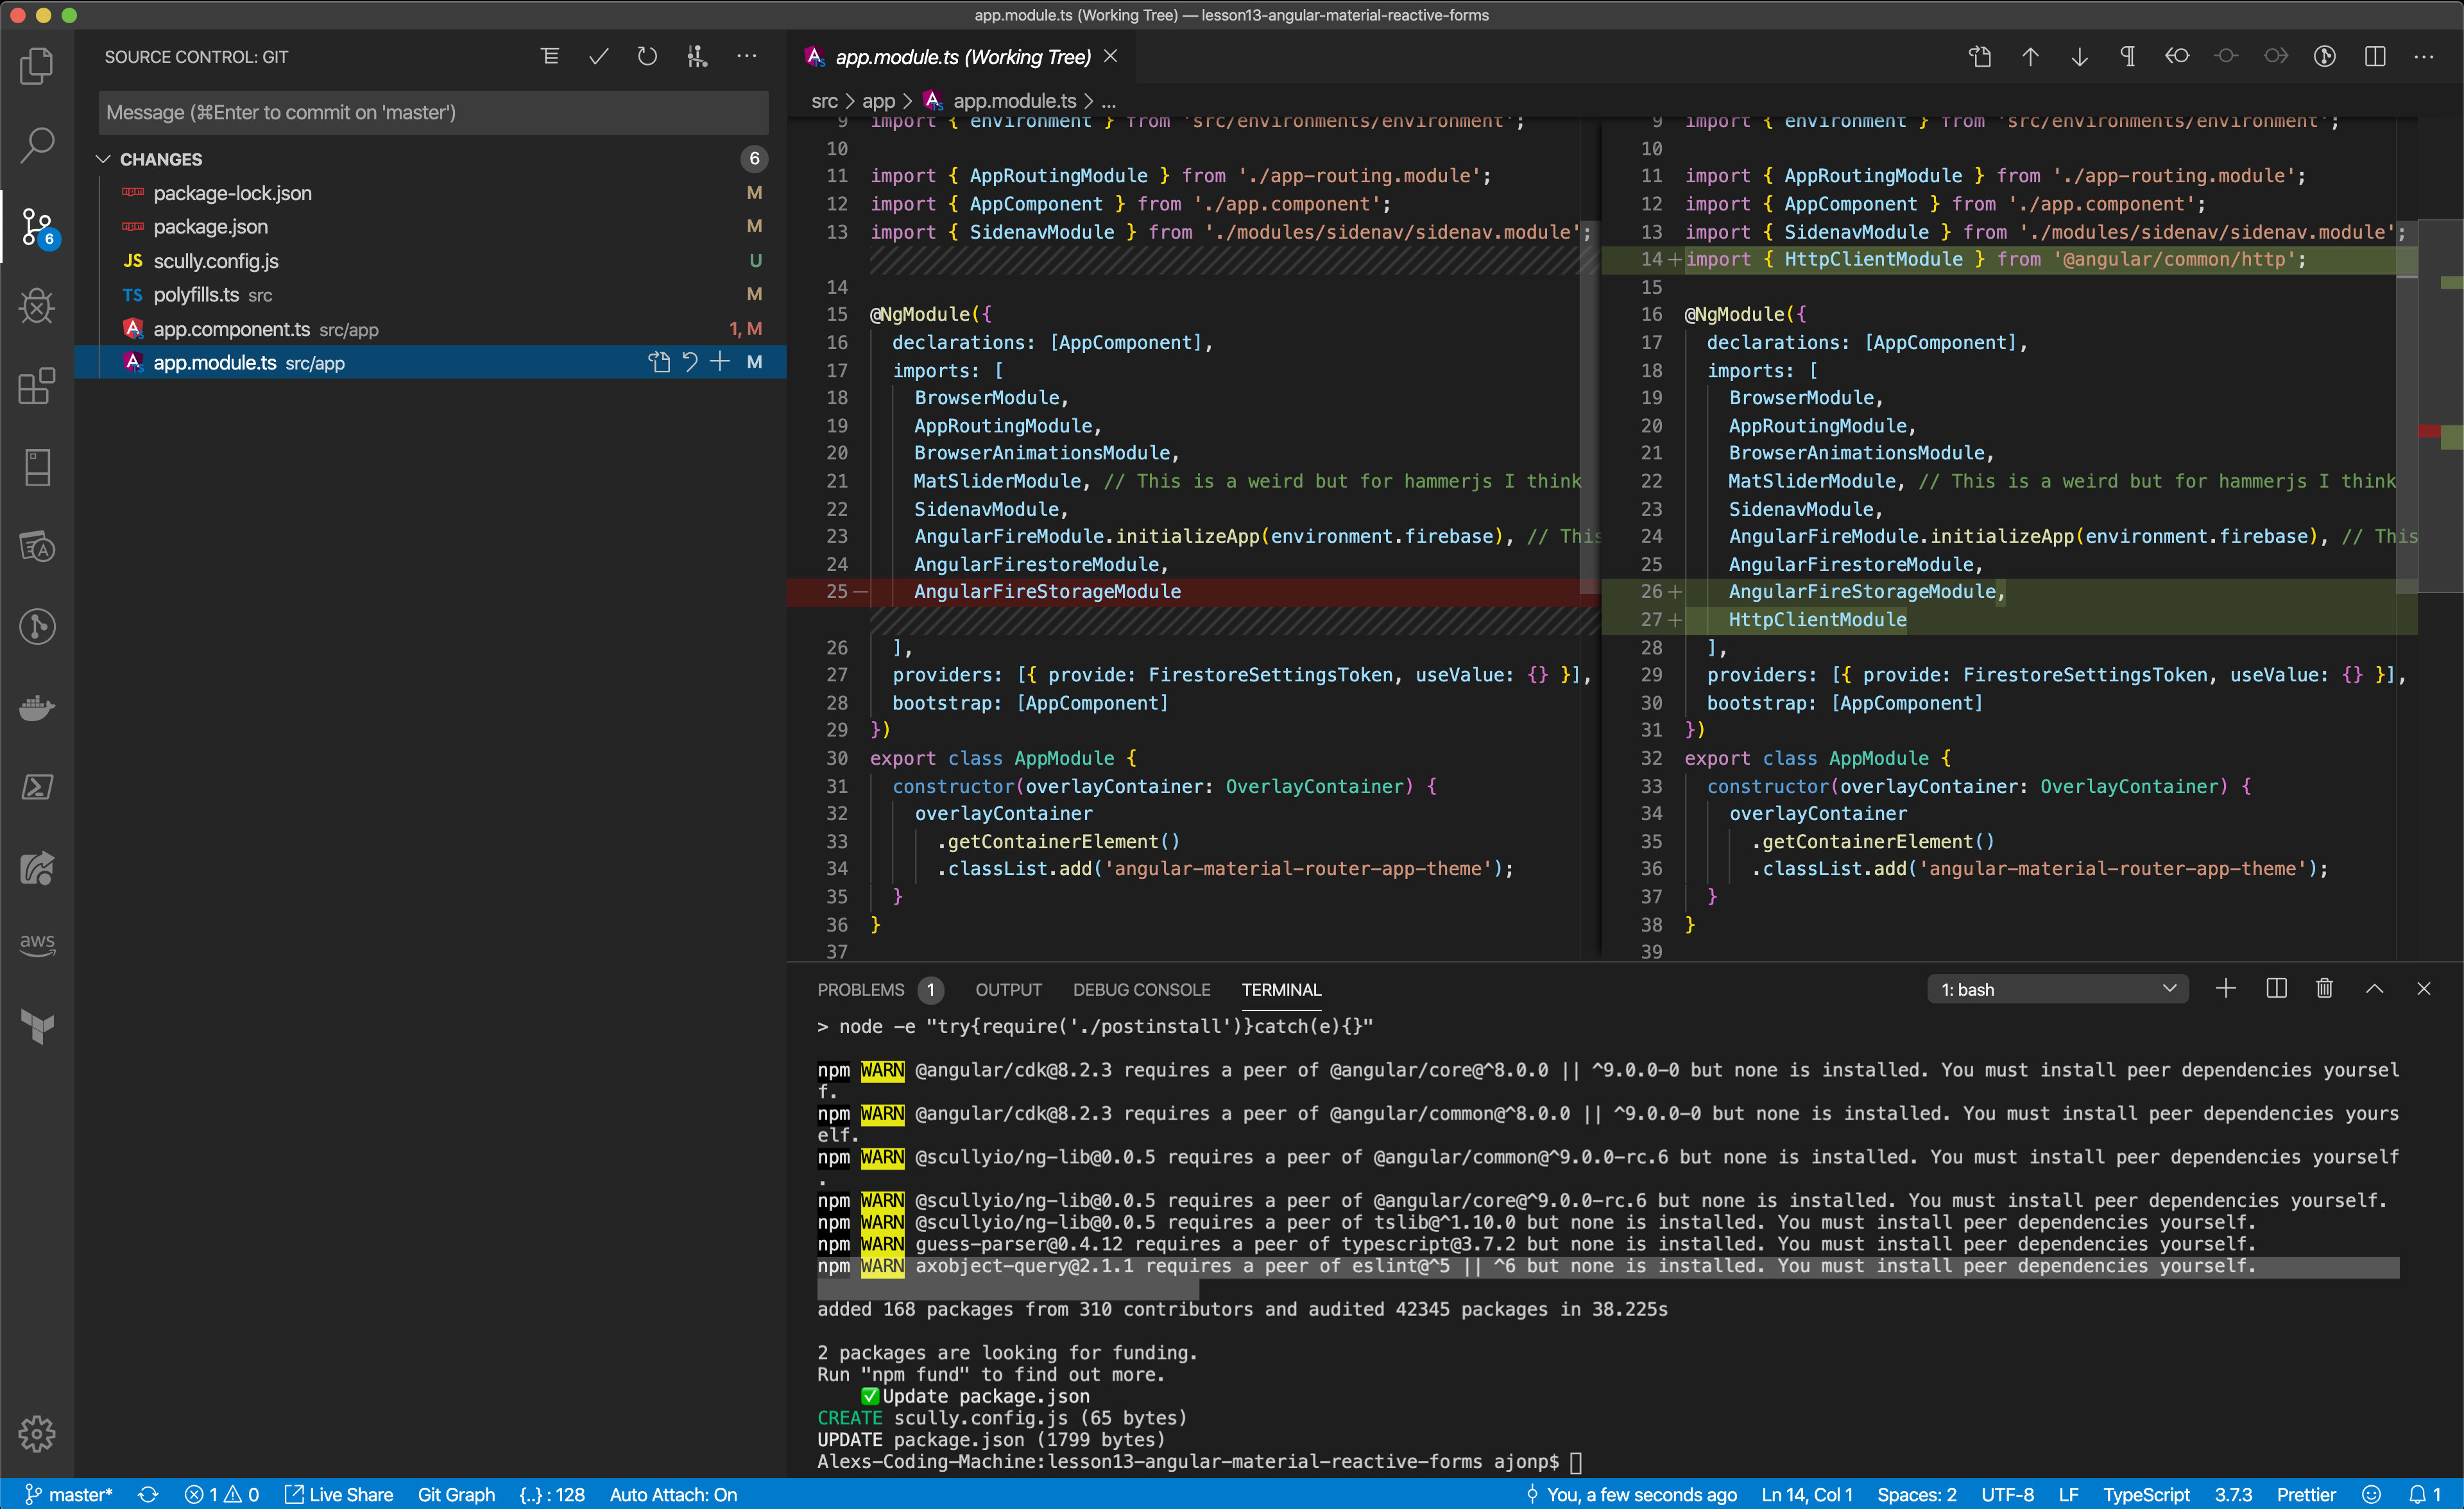Synchronize changes icon in status bar
The width and height of the screenshot is (2464, 1509).
point(148,1494)
